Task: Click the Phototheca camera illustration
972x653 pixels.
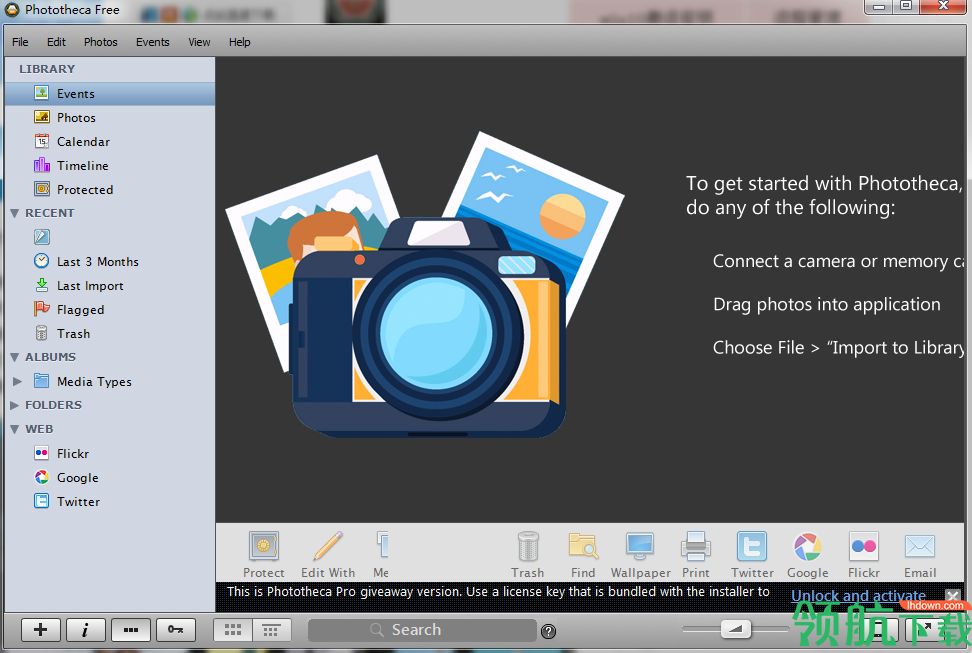Action: 425,285
